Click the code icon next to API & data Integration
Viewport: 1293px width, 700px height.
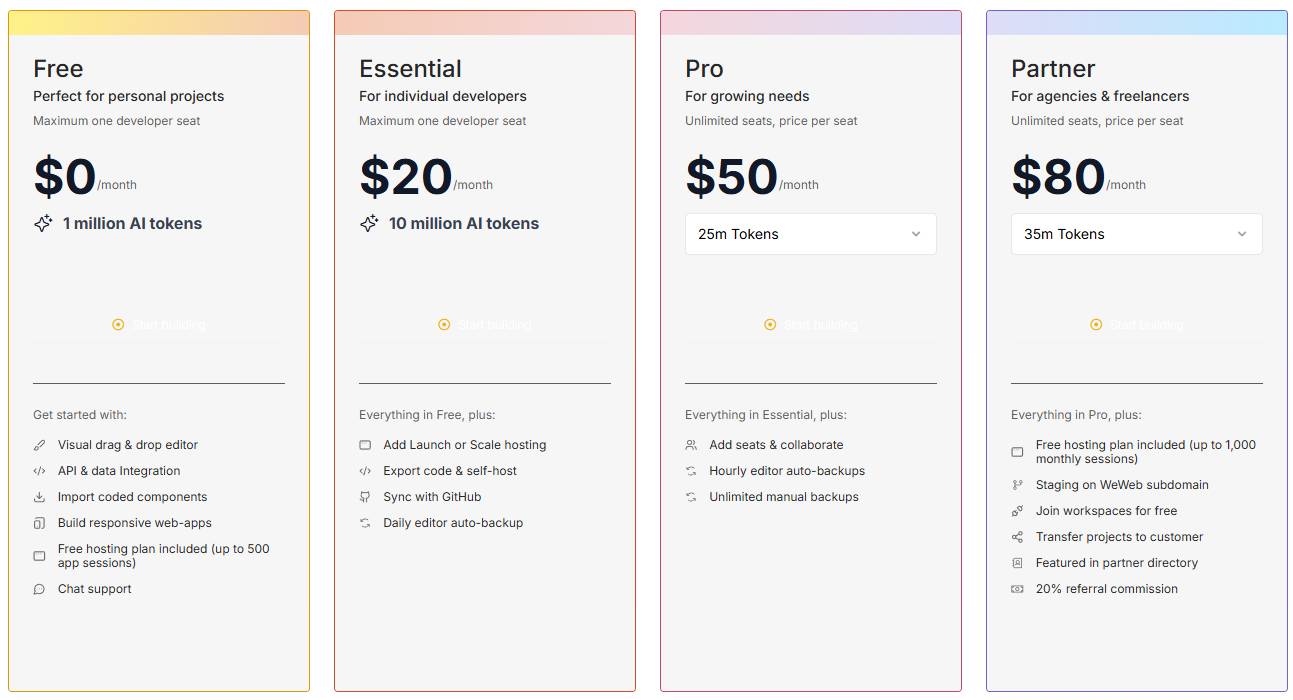click(x=38, y=470)
